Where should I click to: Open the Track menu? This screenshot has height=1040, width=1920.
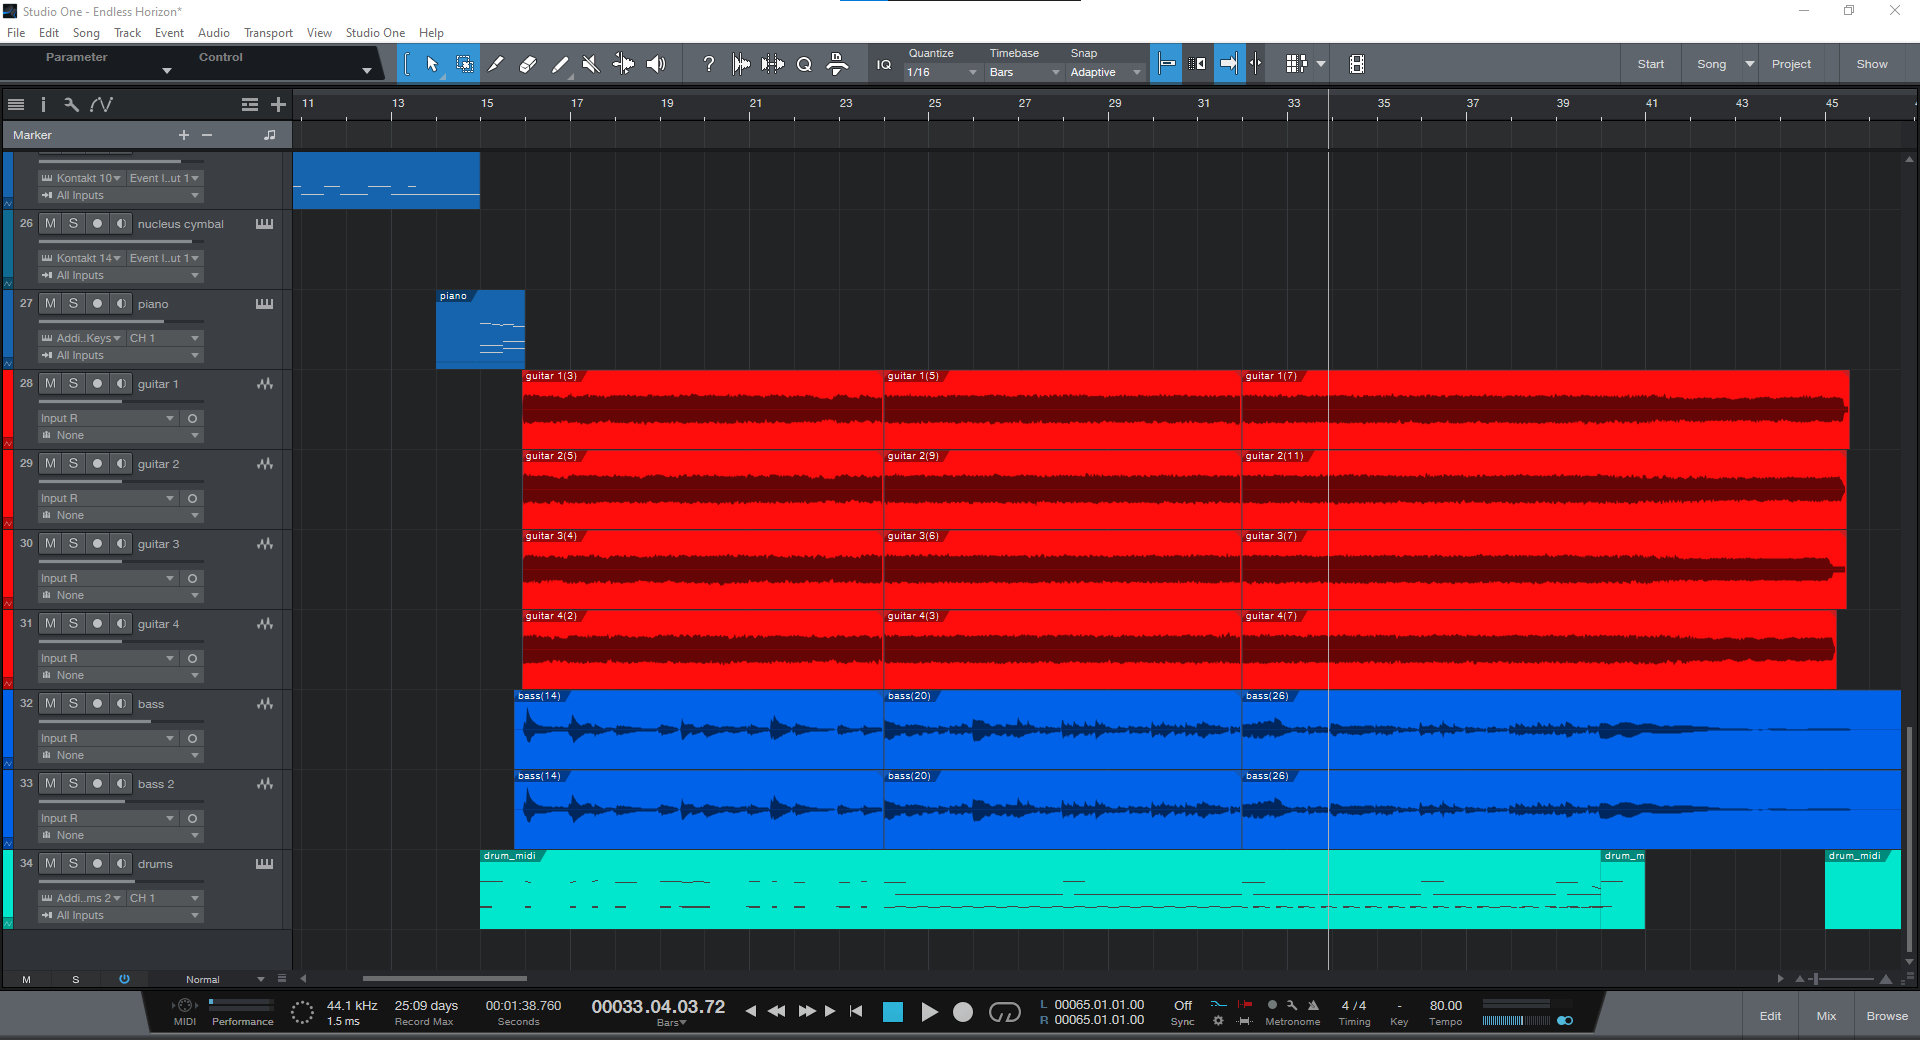pyautogui.click(x=128, y=33)
